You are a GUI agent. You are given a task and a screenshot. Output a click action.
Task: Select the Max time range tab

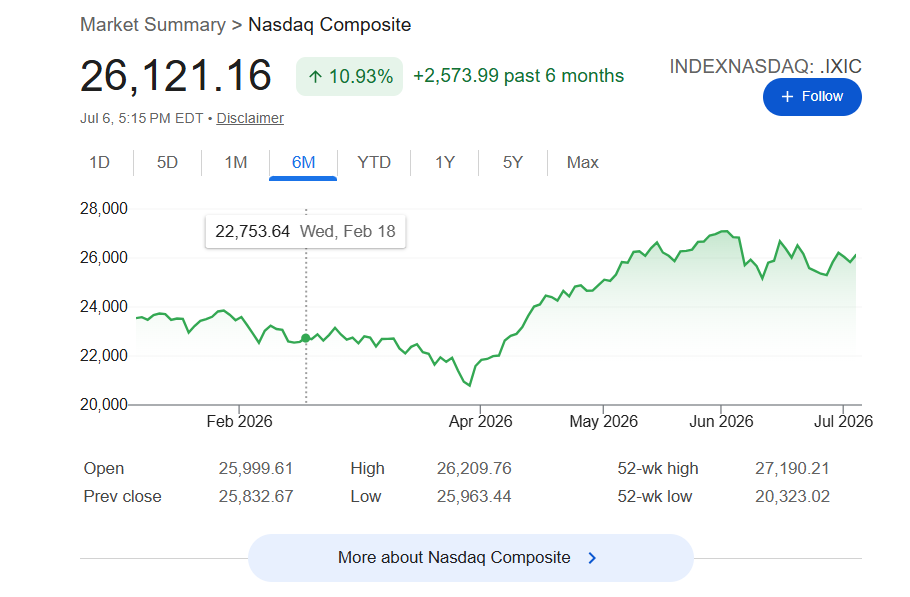click(582, 162)
